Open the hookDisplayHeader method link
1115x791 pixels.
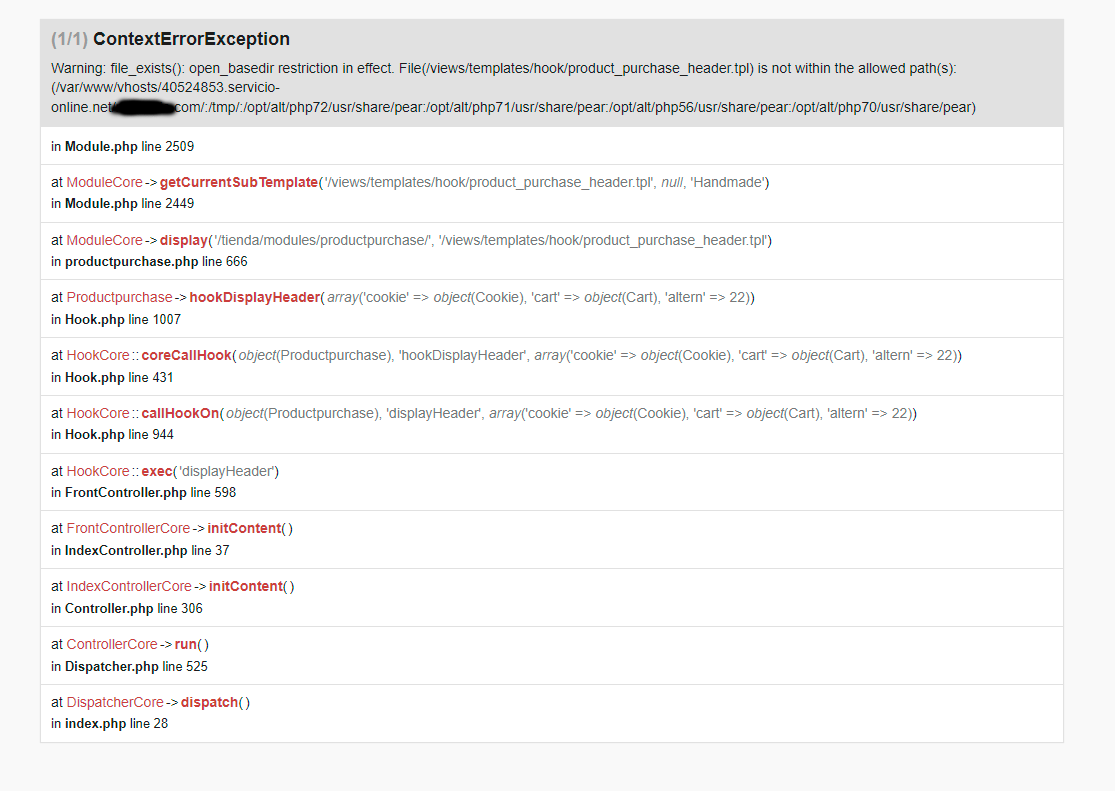click(x=255, y=297)
